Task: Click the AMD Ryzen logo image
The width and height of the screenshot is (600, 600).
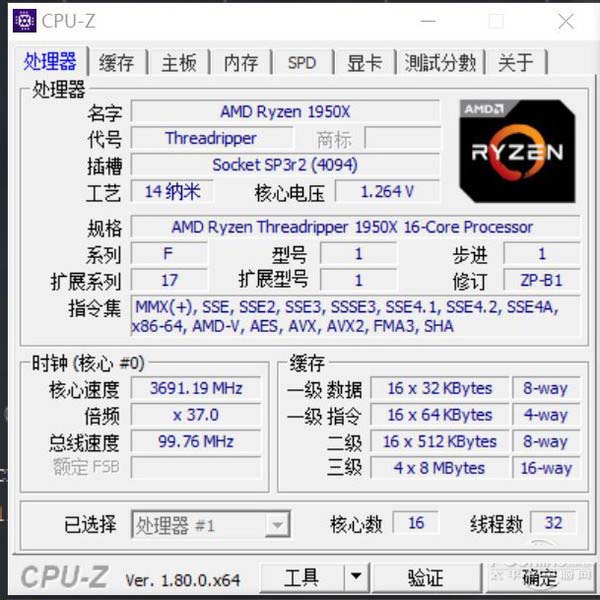Action: coord(517,151)
